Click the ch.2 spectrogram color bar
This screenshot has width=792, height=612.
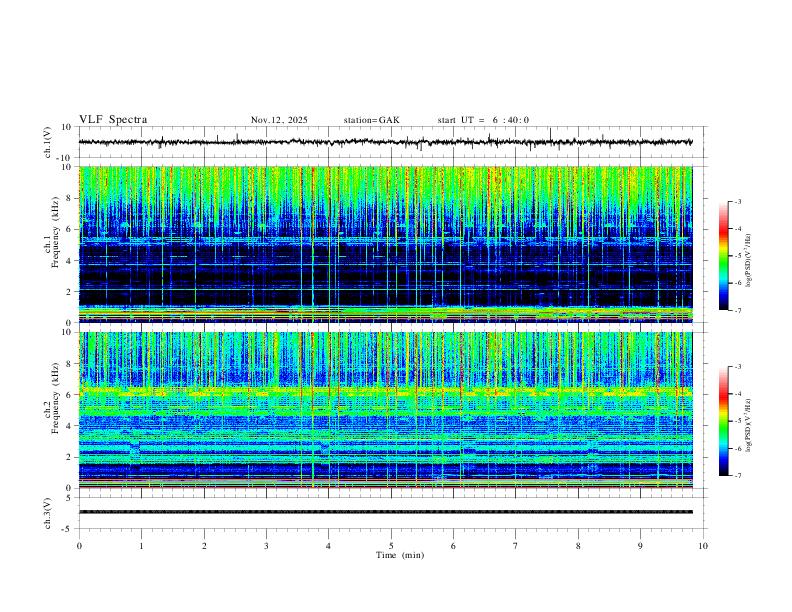pyautogui.click(x=724, y=421)
